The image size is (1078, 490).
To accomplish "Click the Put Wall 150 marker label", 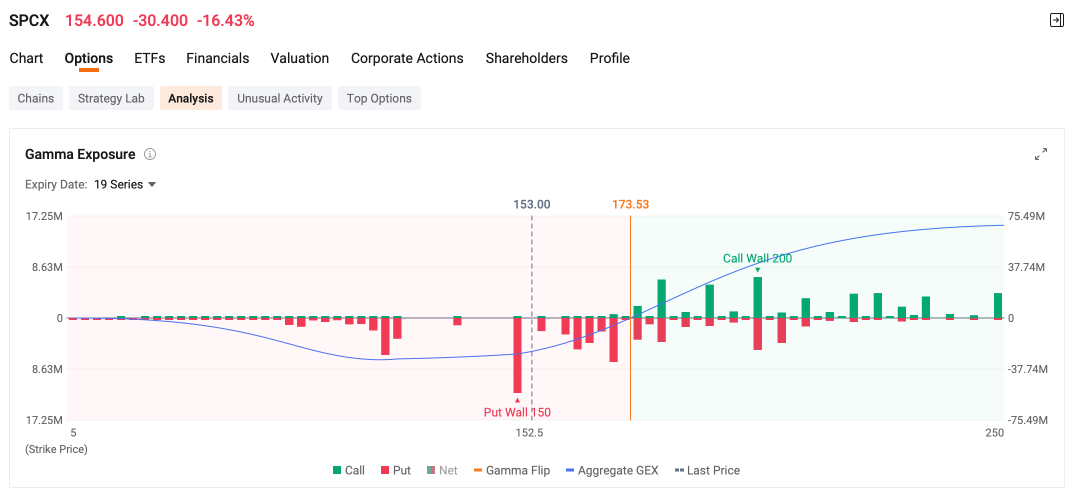I will click(517, 412).
